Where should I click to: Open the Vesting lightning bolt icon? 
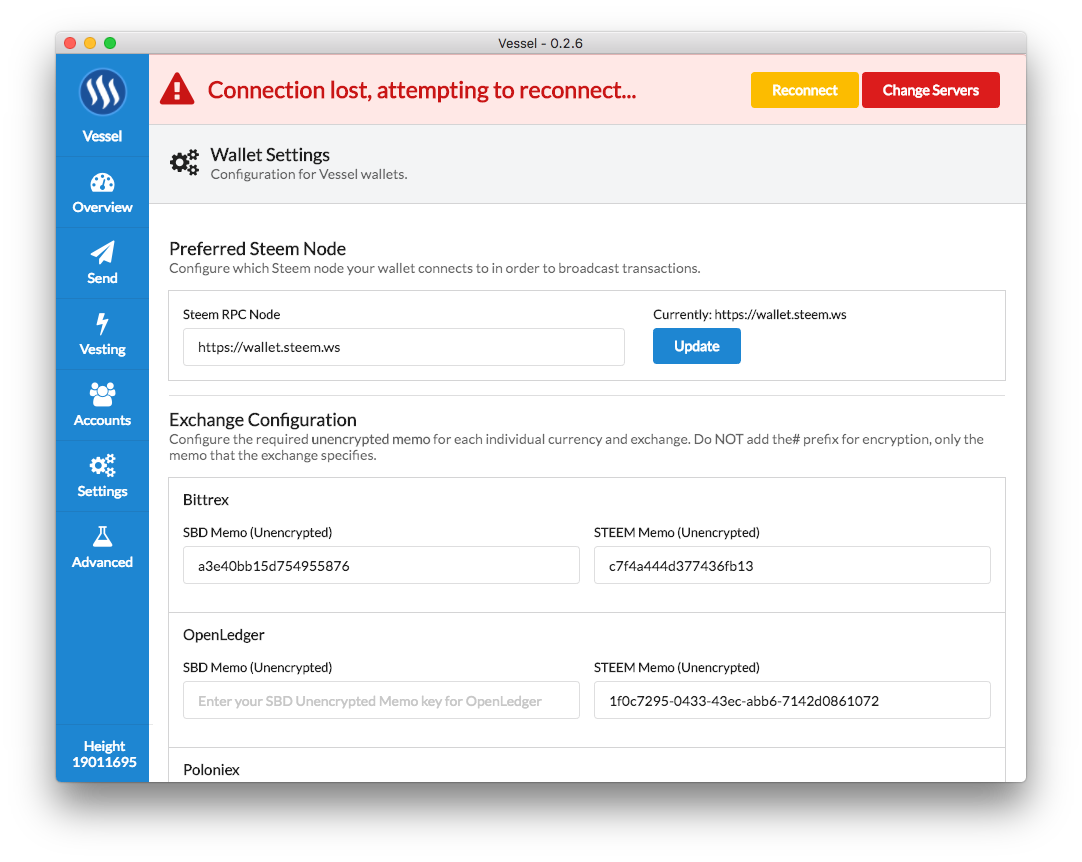pos(102,324)
